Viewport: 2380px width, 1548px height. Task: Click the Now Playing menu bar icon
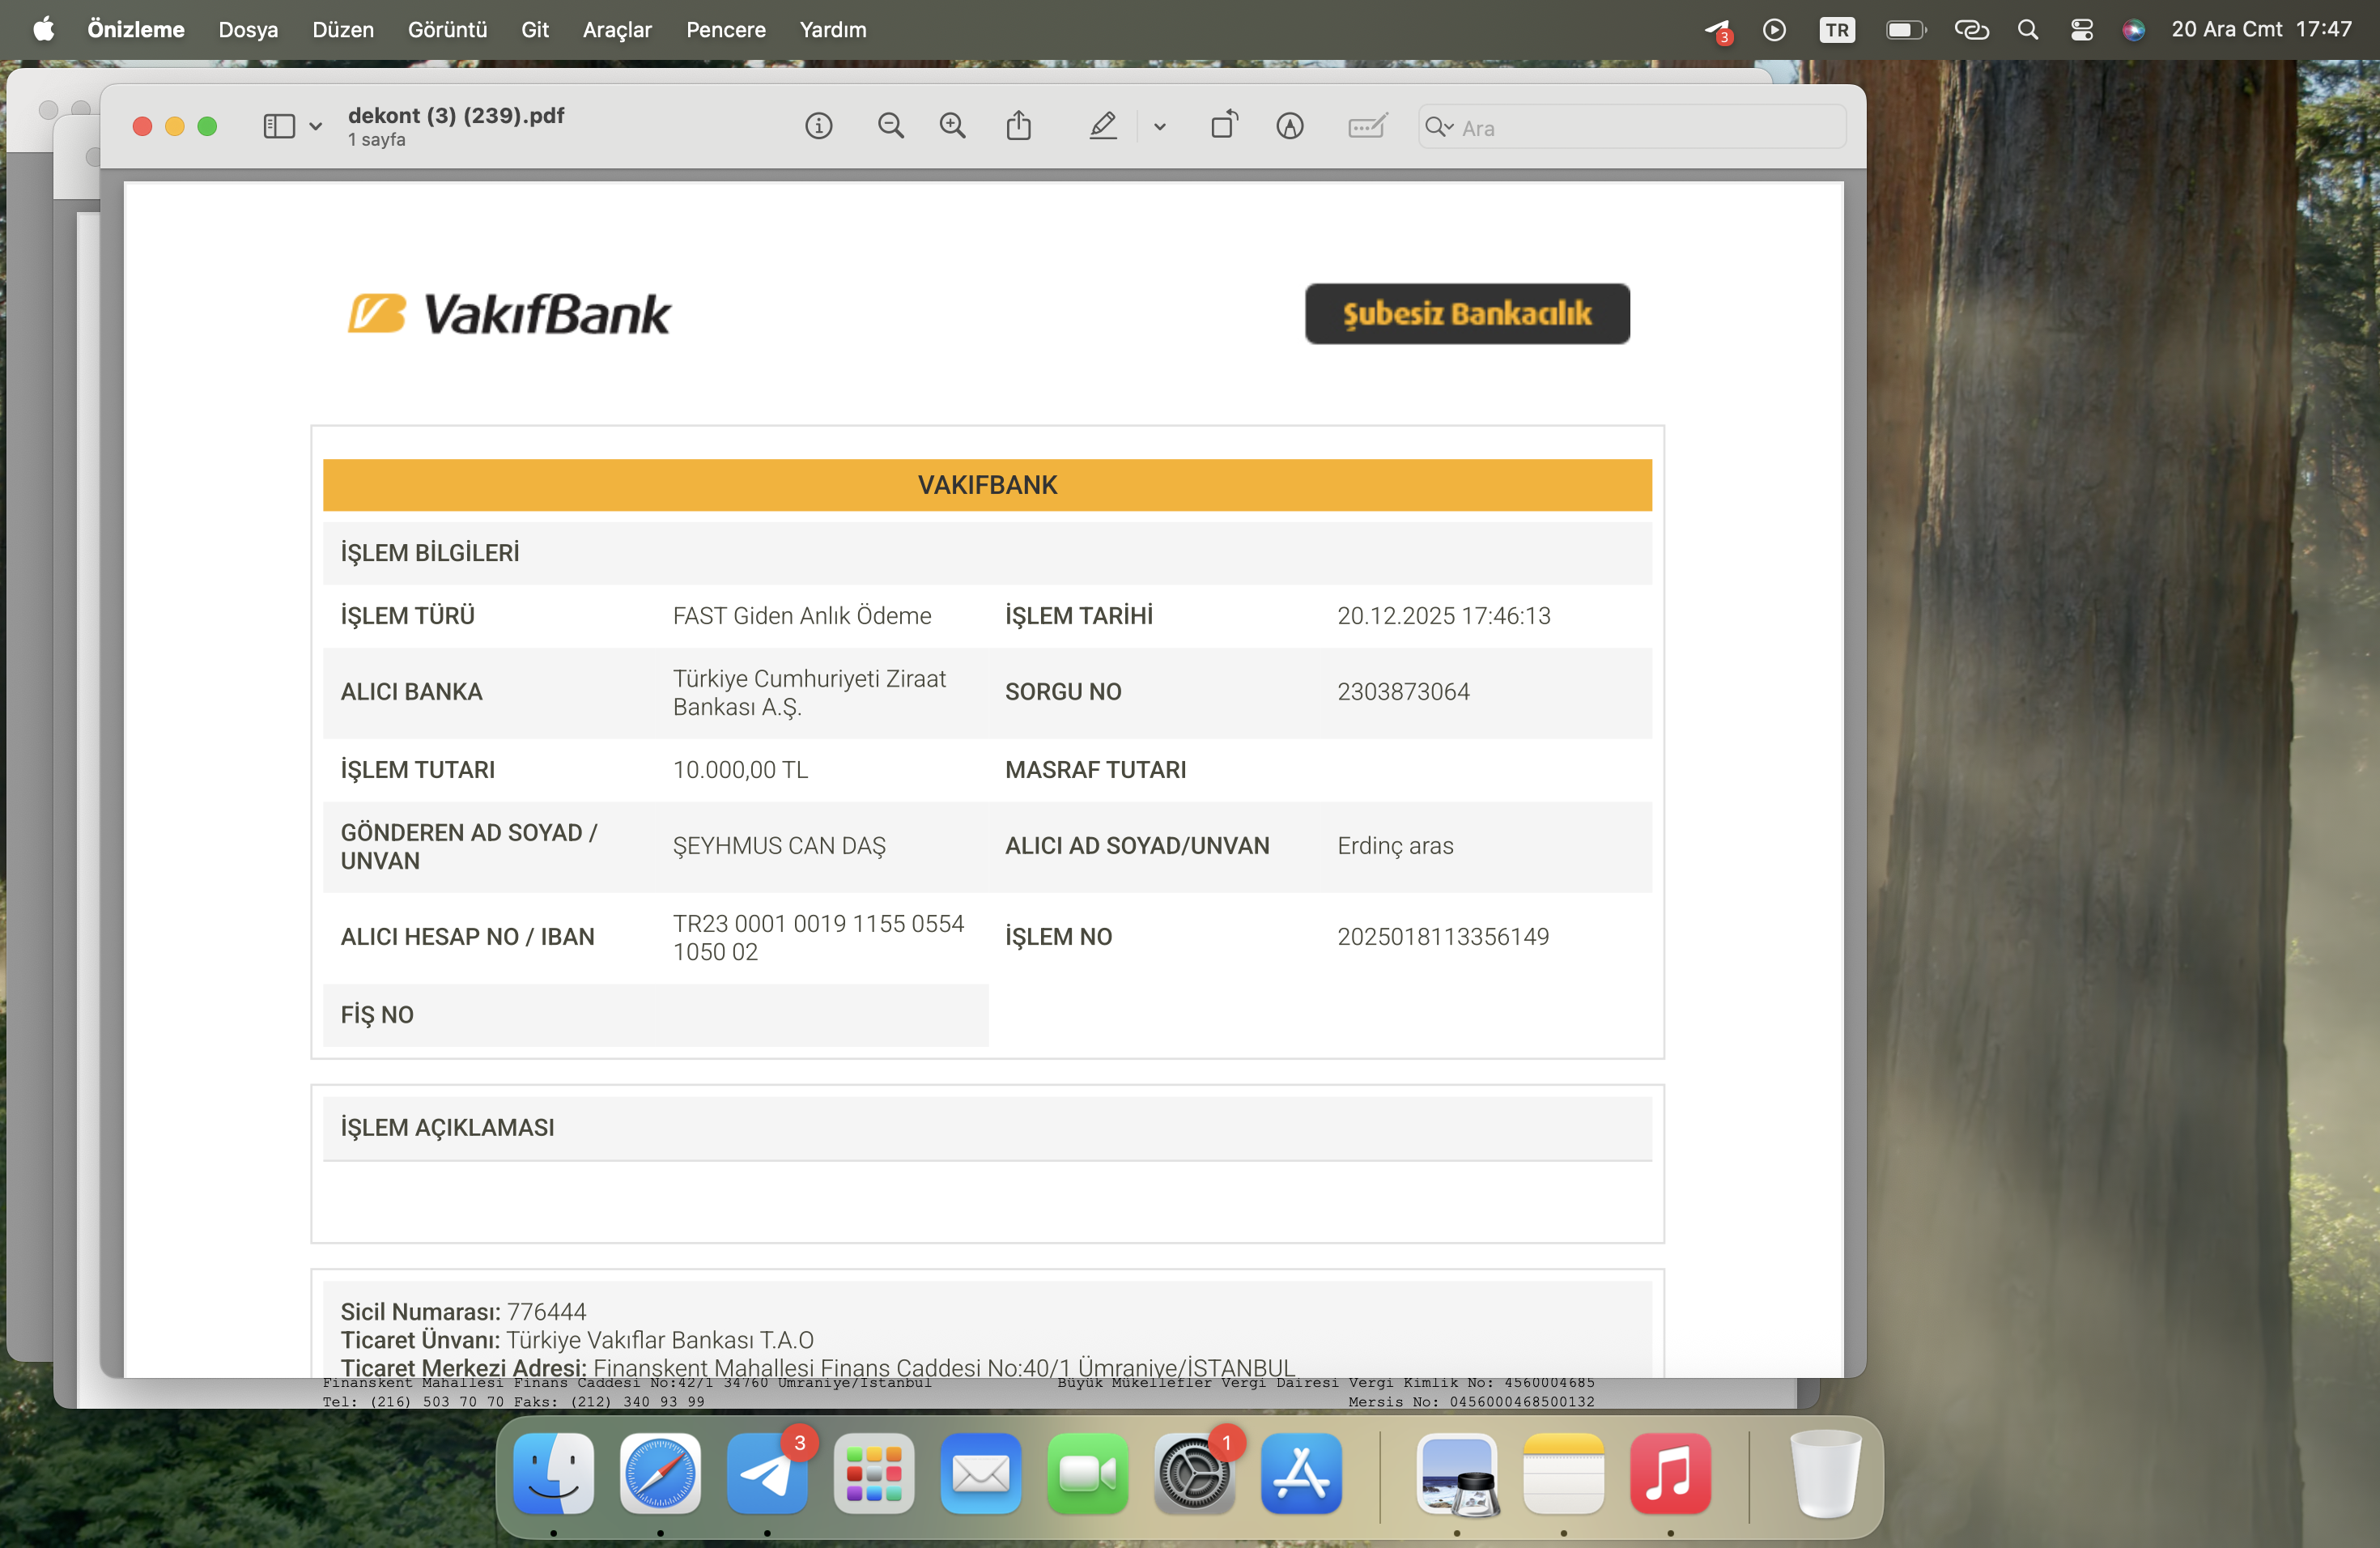1774,30
